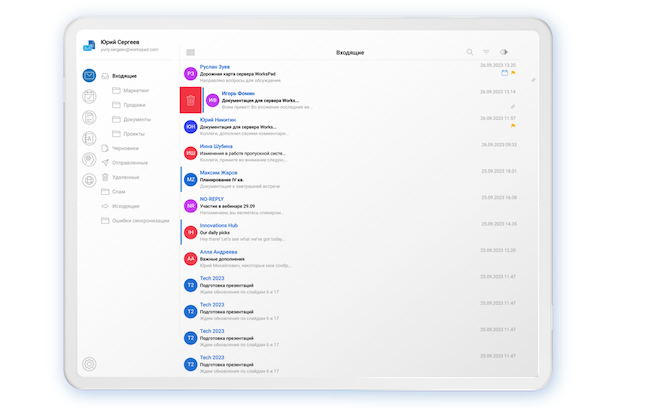This screenshot has width=650, height=408.
Task: Open the Contacts address book icon
Action: click(x=89, y=138)
